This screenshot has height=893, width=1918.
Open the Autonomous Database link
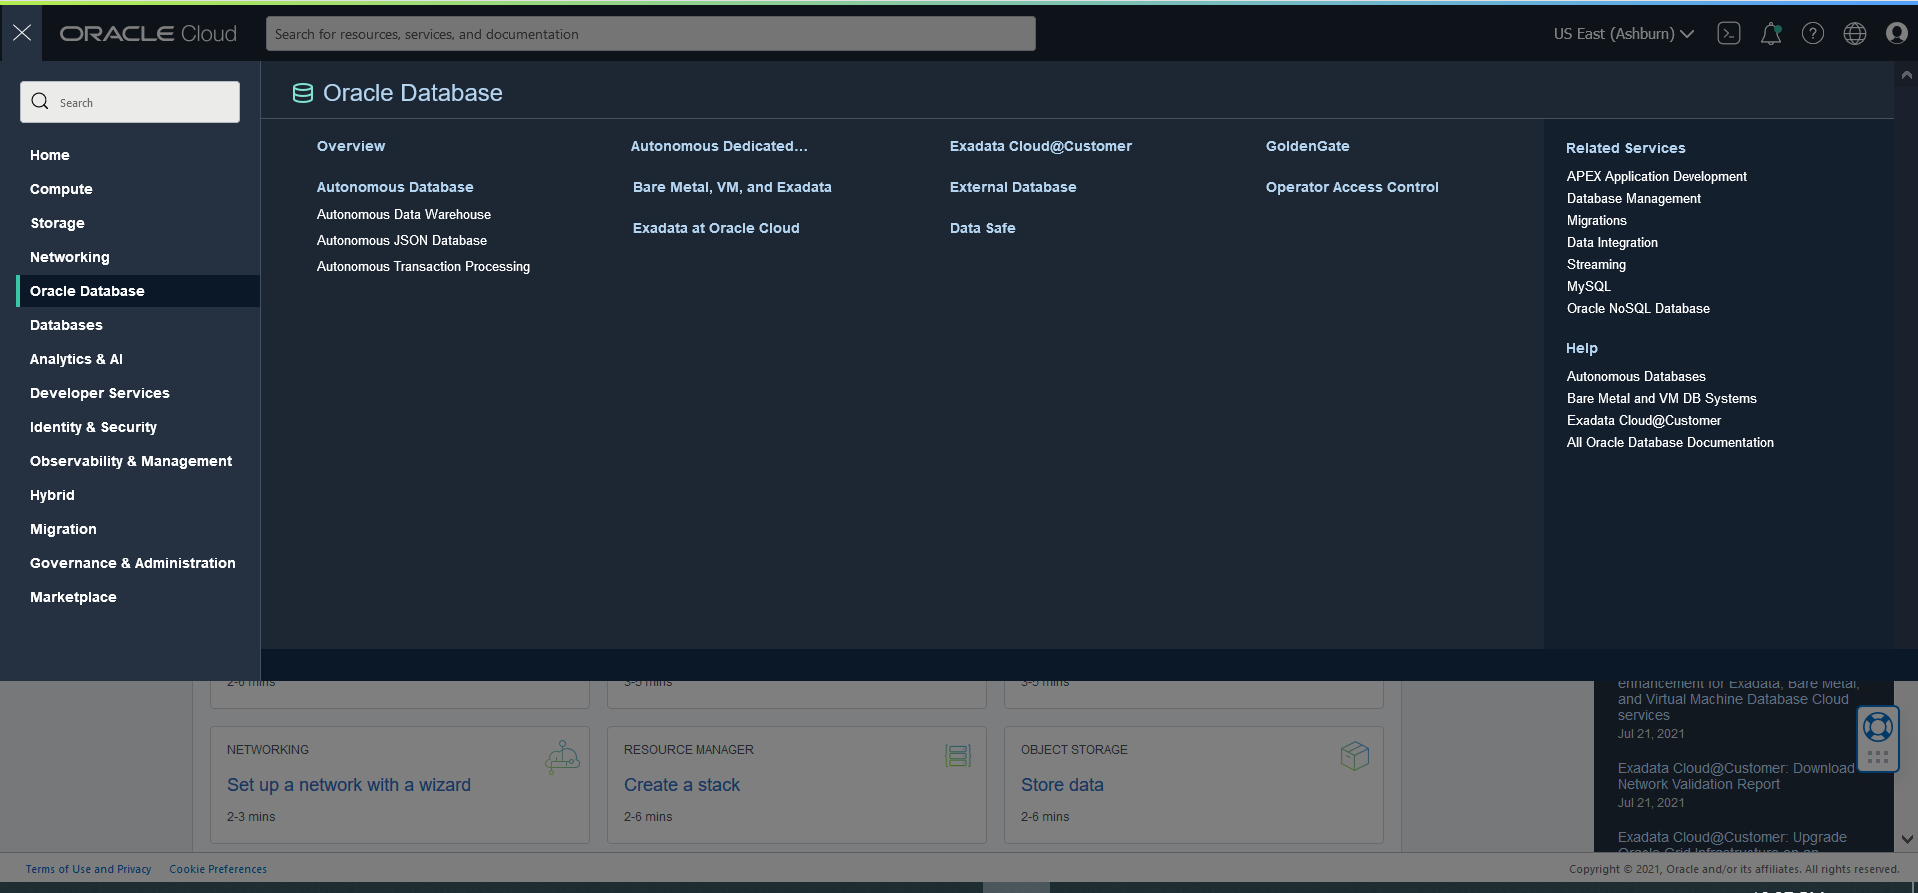395,187
